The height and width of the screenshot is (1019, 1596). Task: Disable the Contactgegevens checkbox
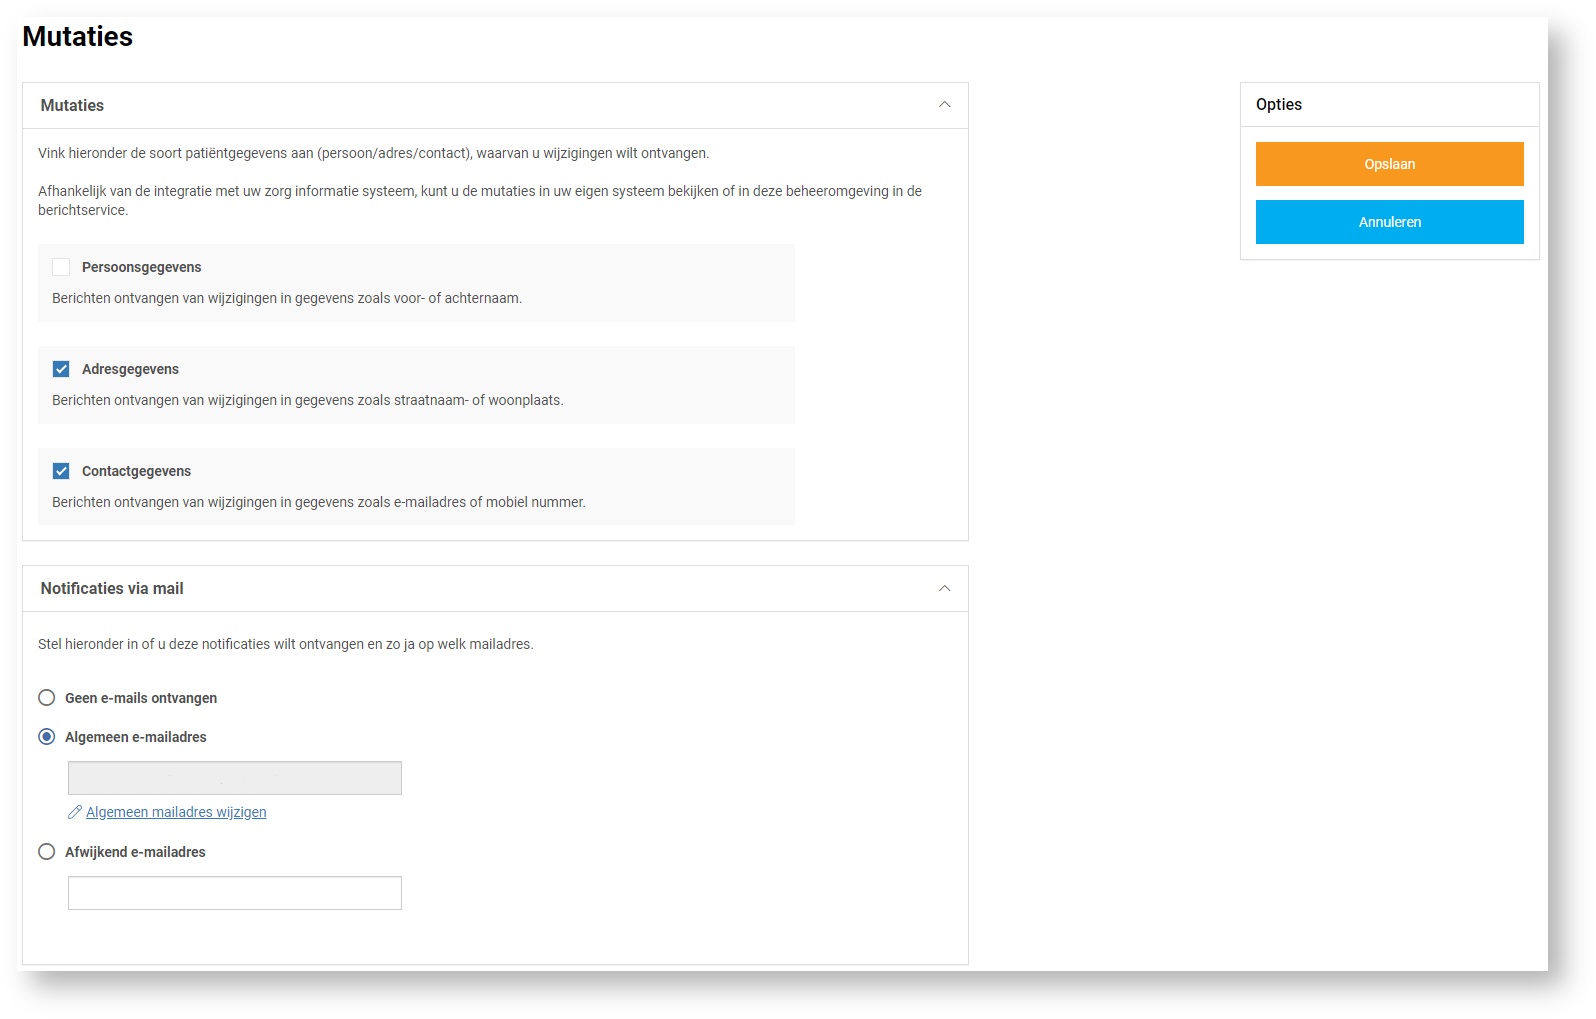61,471
